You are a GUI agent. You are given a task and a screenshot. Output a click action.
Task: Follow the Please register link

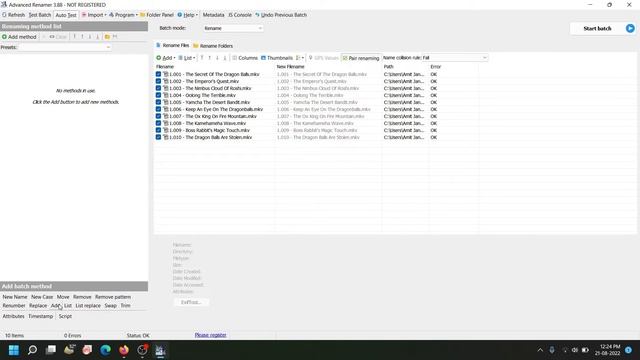(x=210, y=335)
